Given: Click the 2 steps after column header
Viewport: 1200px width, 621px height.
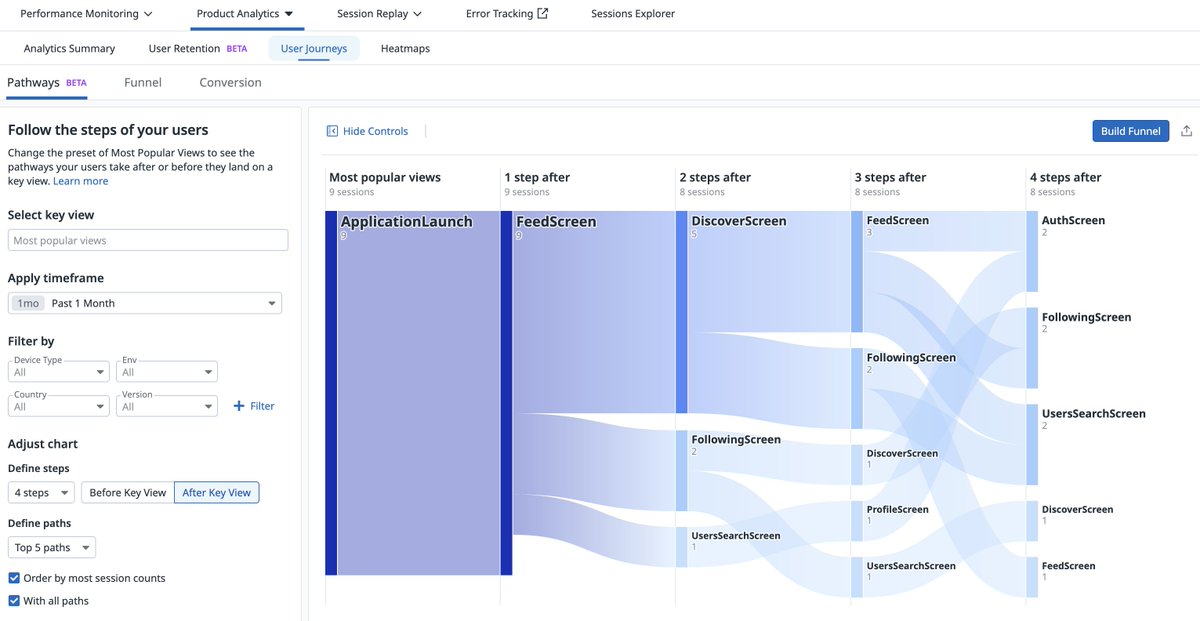Looking at the screenshot, I should coord(716,177).
